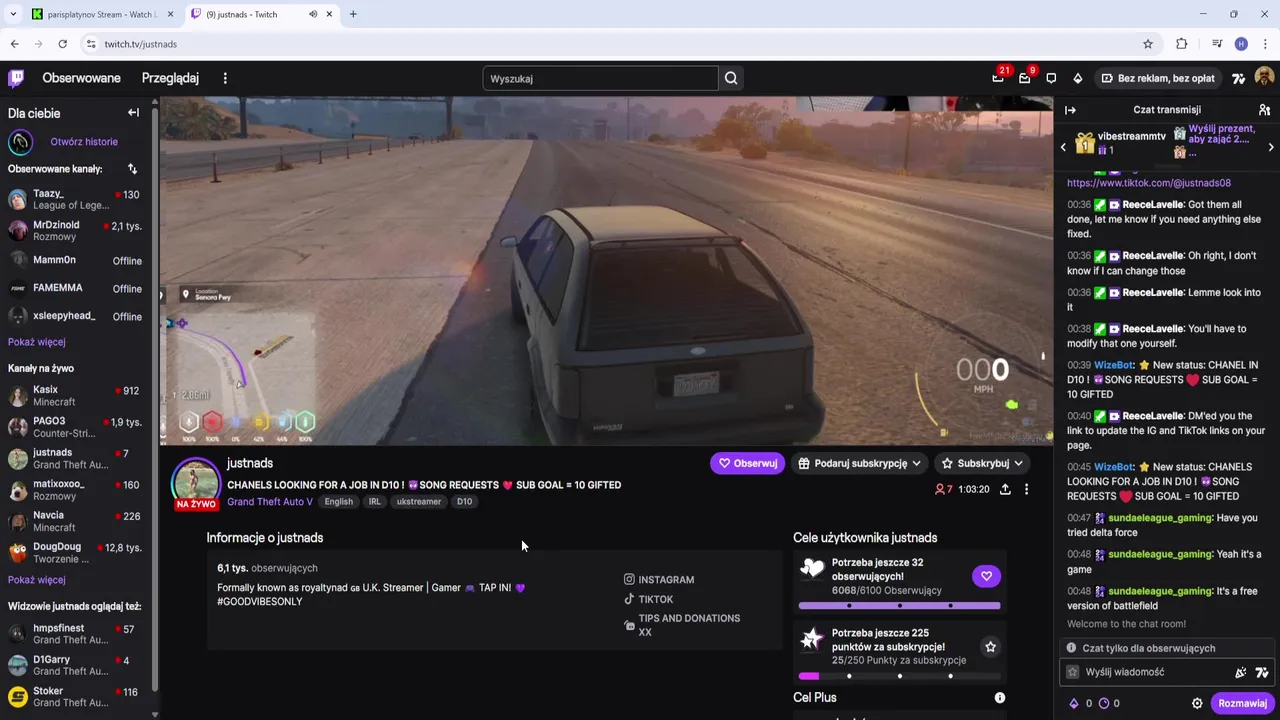Screen dimensions: 1280x720
Task: Click the Get Bits diamond icon
Action: (x=1077, y=78)
